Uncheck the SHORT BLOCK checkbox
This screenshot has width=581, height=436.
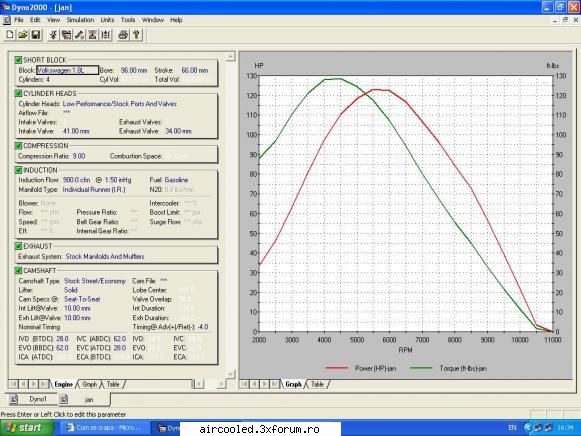pyautogui.click(x=18, y=60)
